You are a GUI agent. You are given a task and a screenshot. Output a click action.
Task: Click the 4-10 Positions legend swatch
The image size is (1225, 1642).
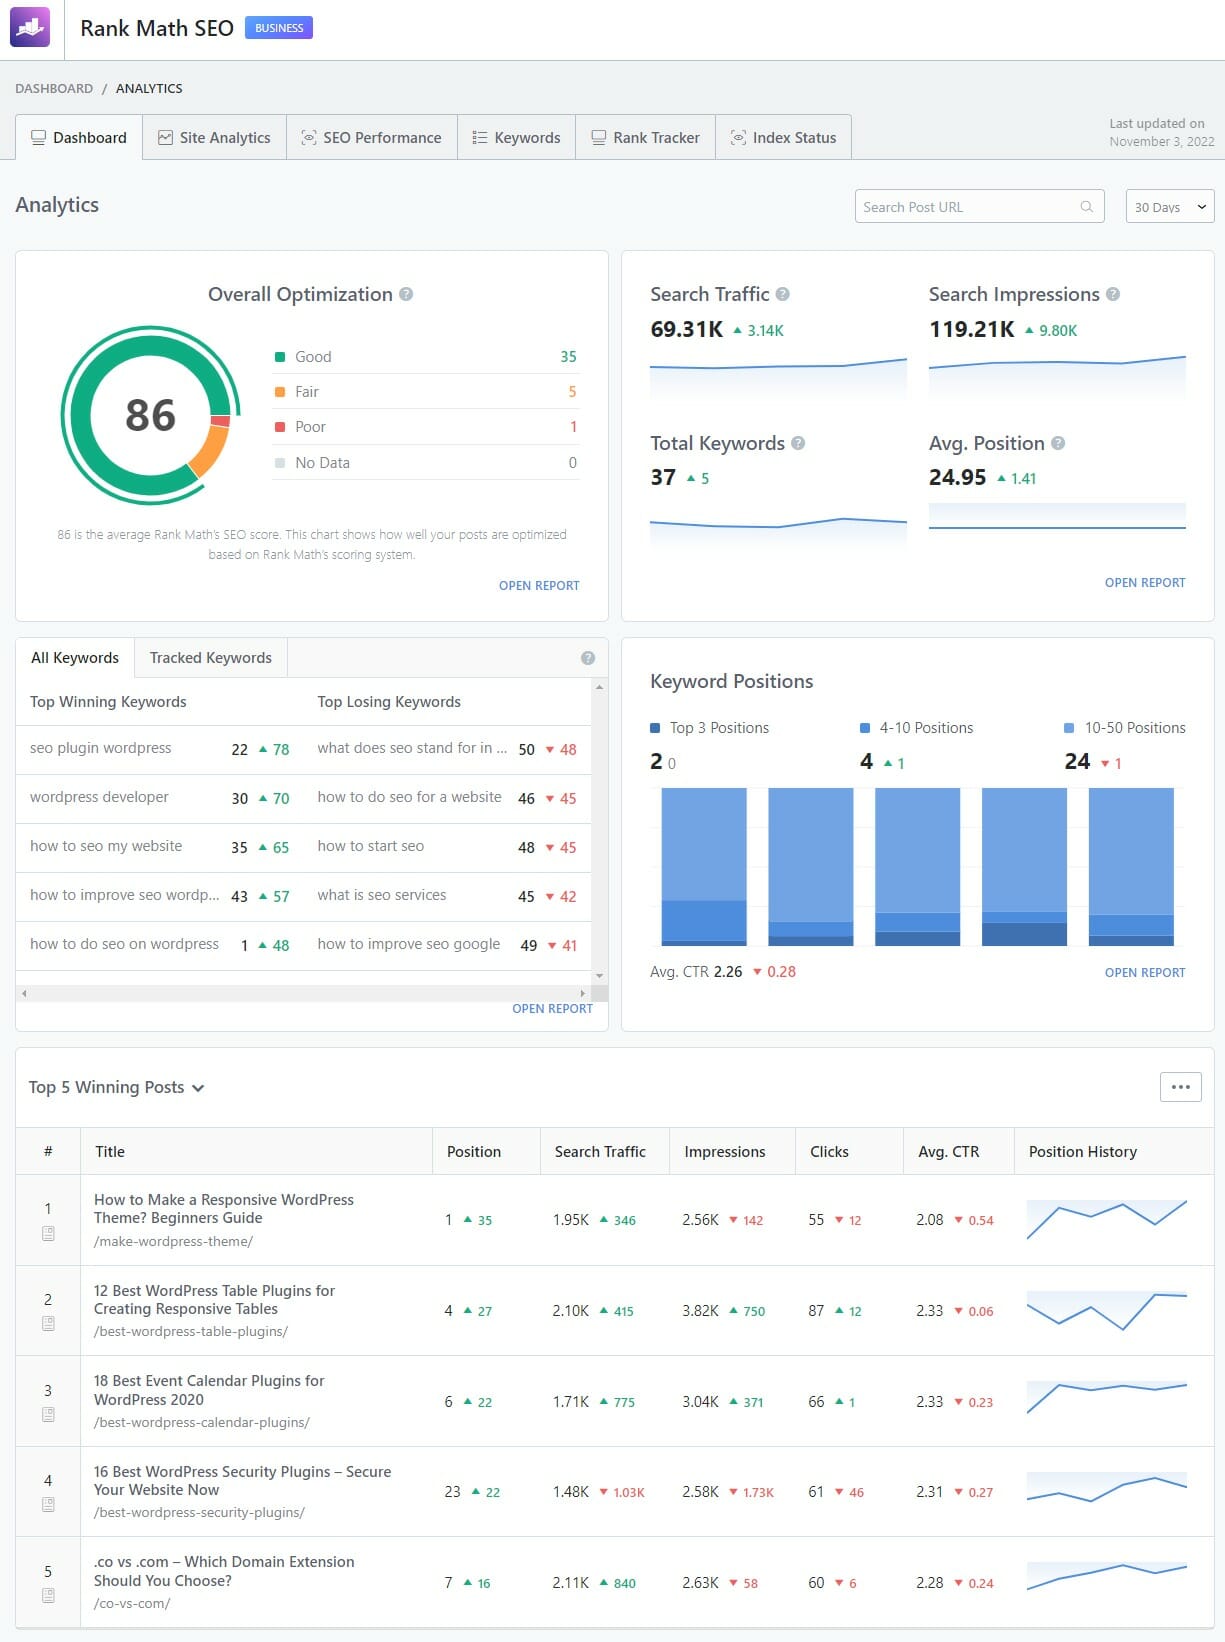865,728
